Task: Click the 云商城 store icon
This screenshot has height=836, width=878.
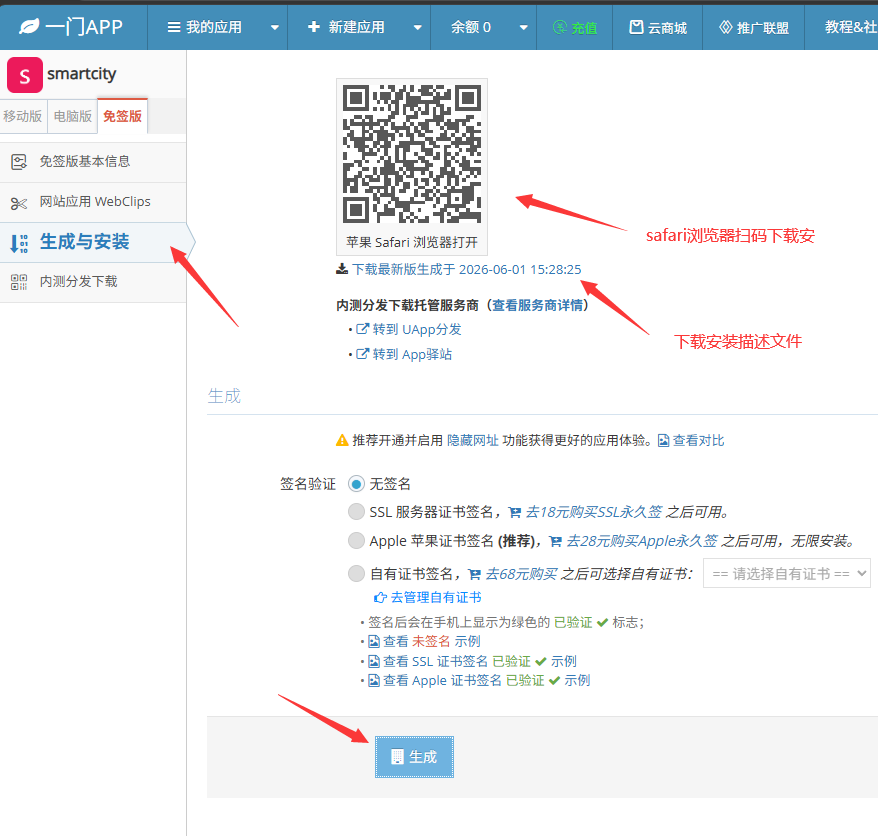Action: click(636, 27)
